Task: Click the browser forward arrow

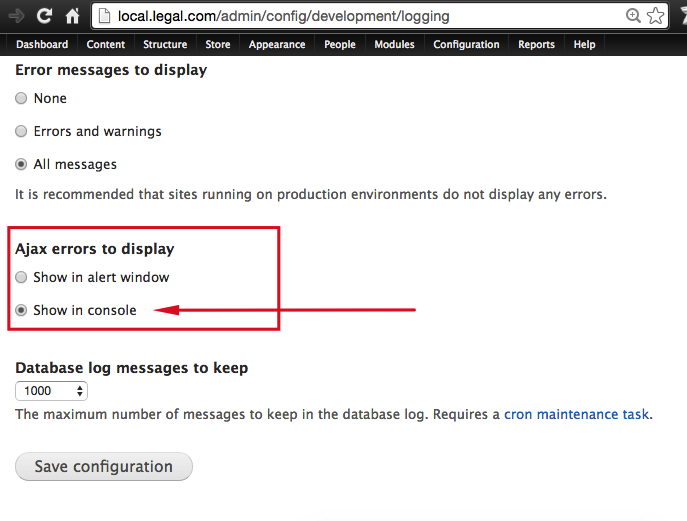Action: coord(16,16)
